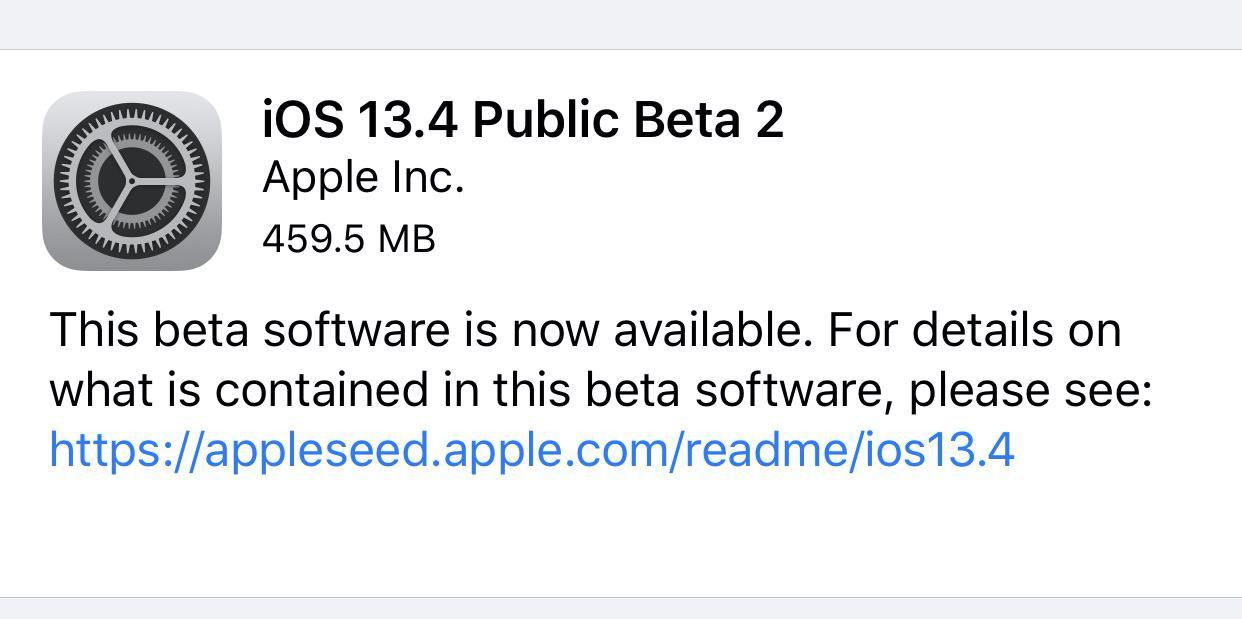Tap the empty white space below the link

621,535
